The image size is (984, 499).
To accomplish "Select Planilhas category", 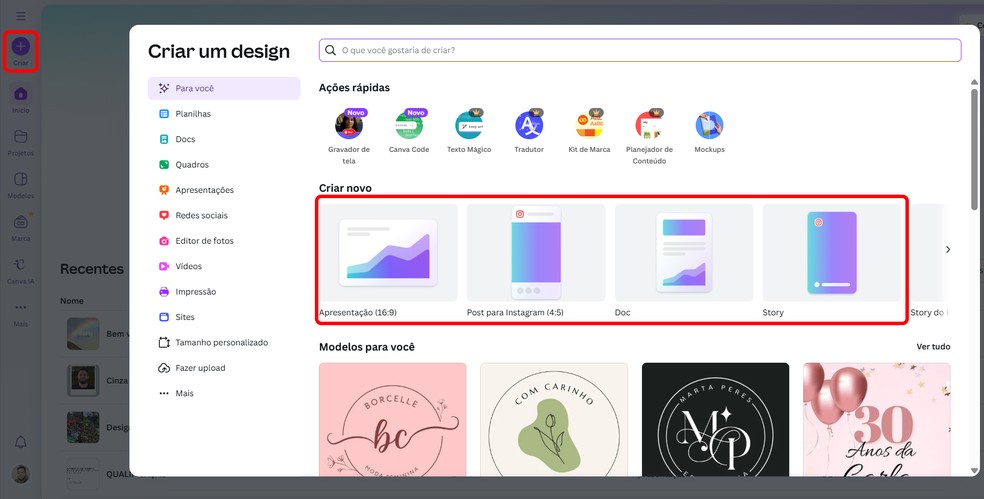I will tap(224, 114).
